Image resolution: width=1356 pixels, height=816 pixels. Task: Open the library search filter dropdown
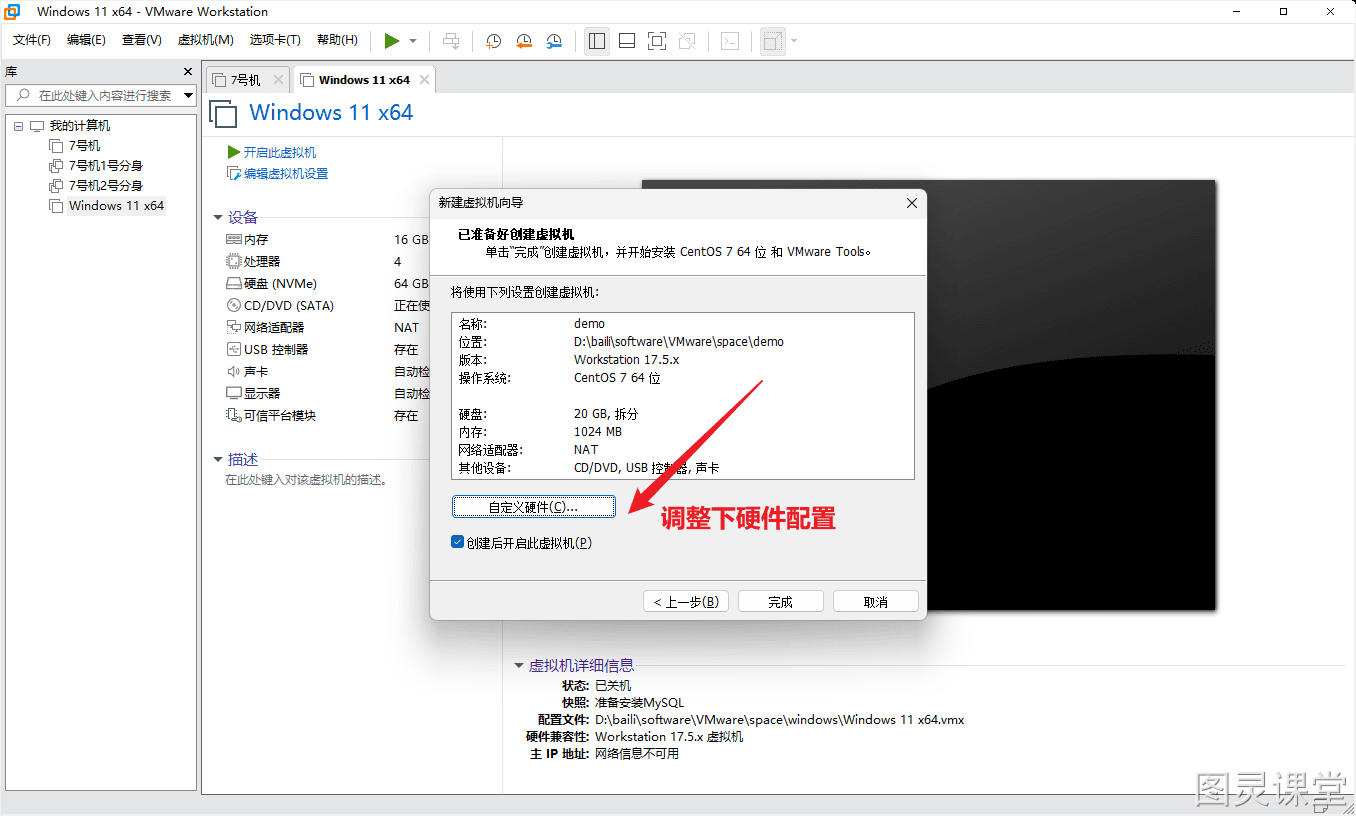point(188,95)
